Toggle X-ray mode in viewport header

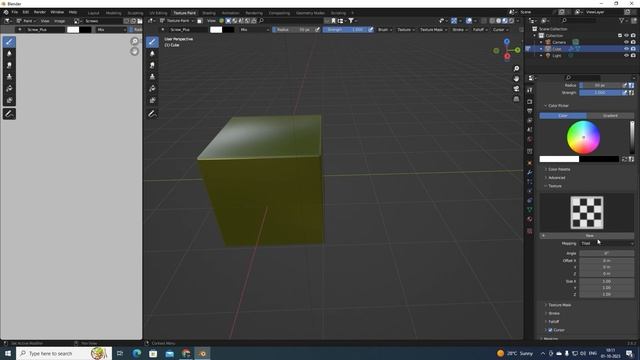484,21
